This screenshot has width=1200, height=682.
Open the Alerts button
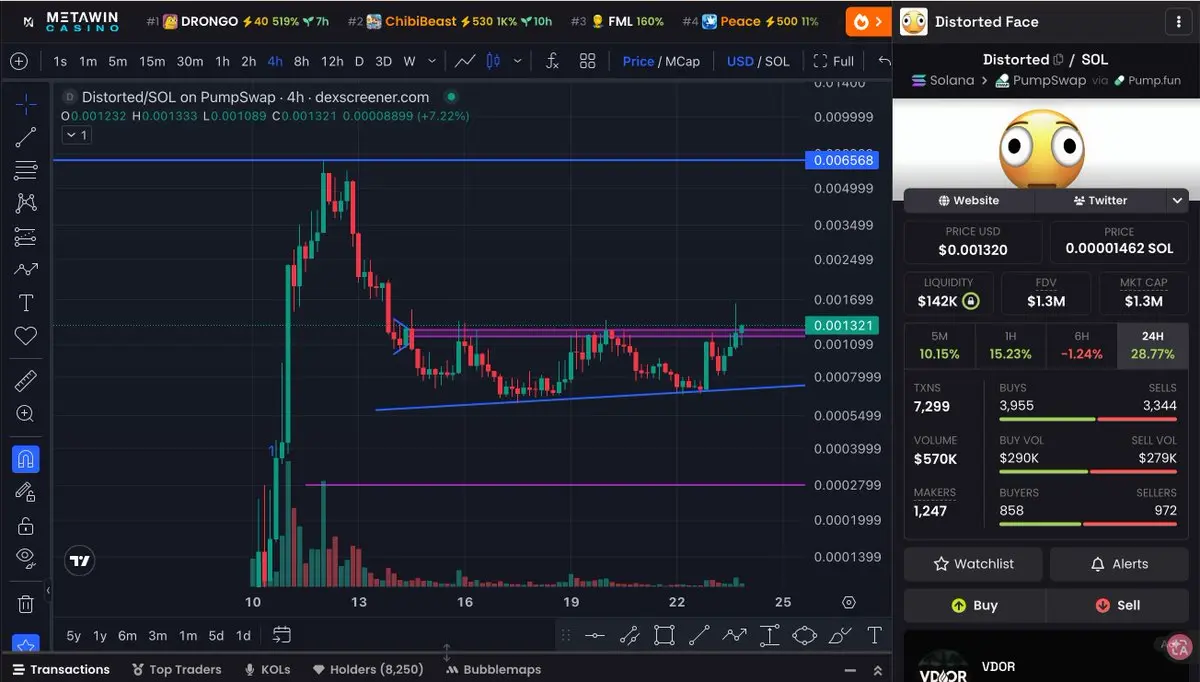tap(1119, 564)
